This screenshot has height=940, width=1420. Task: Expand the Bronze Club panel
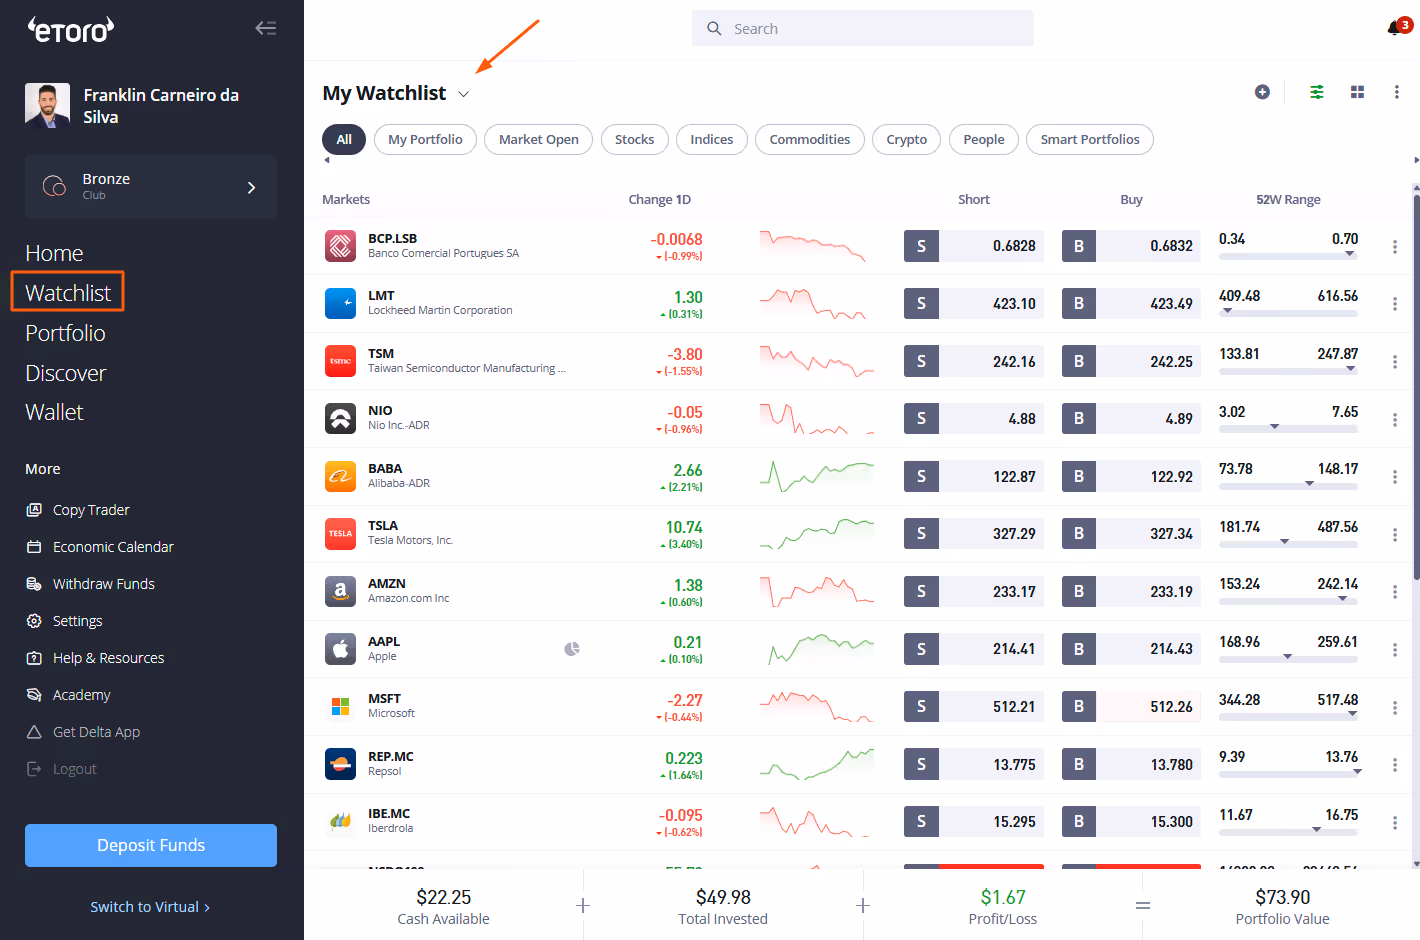151,187
